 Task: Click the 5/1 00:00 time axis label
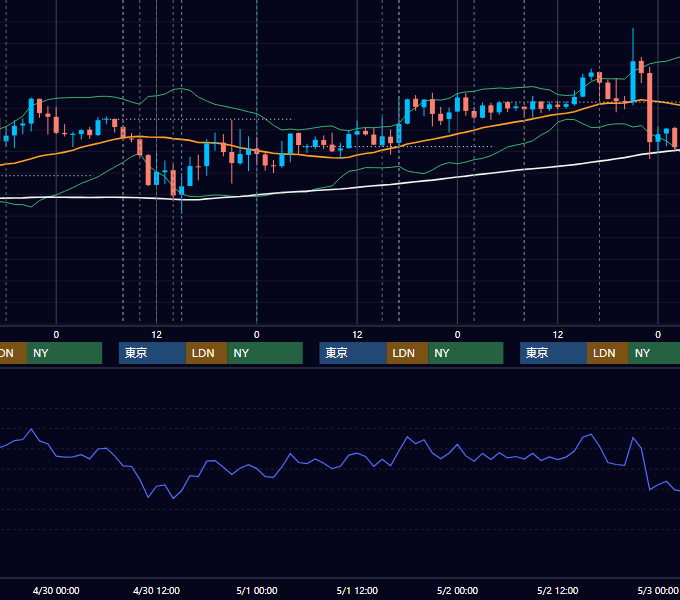[x=257, y=590]
